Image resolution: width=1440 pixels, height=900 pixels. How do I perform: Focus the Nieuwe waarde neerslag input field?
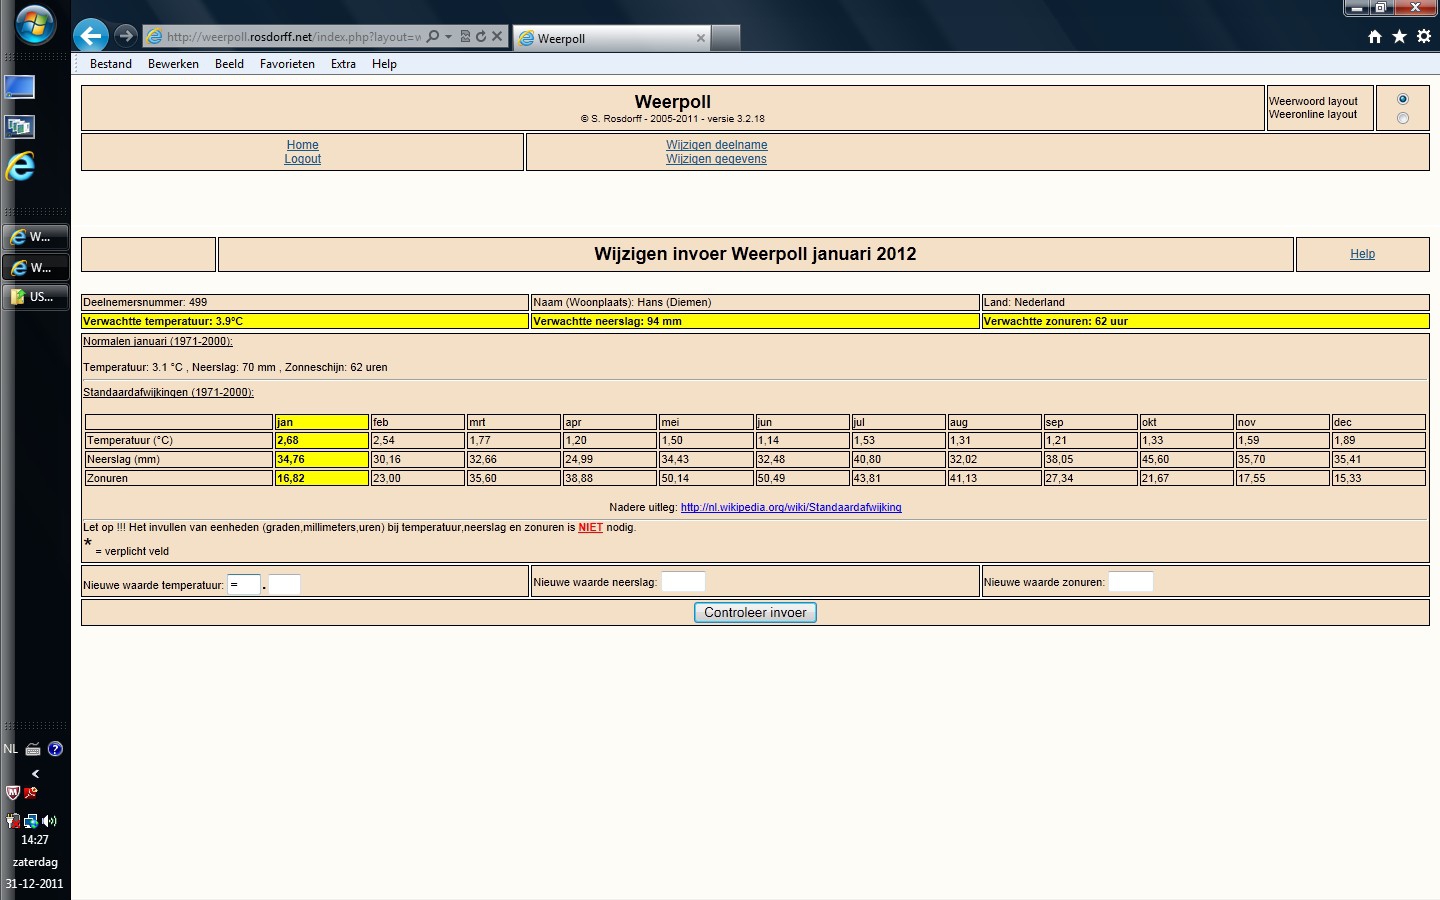[683, 581]
